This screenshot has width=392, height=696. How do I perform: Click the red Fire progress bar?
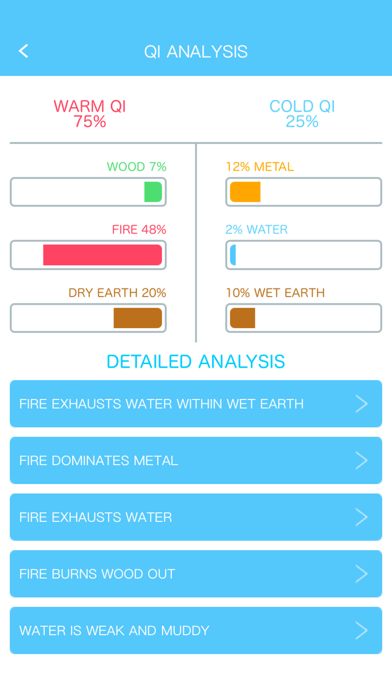tap(103, 255)
